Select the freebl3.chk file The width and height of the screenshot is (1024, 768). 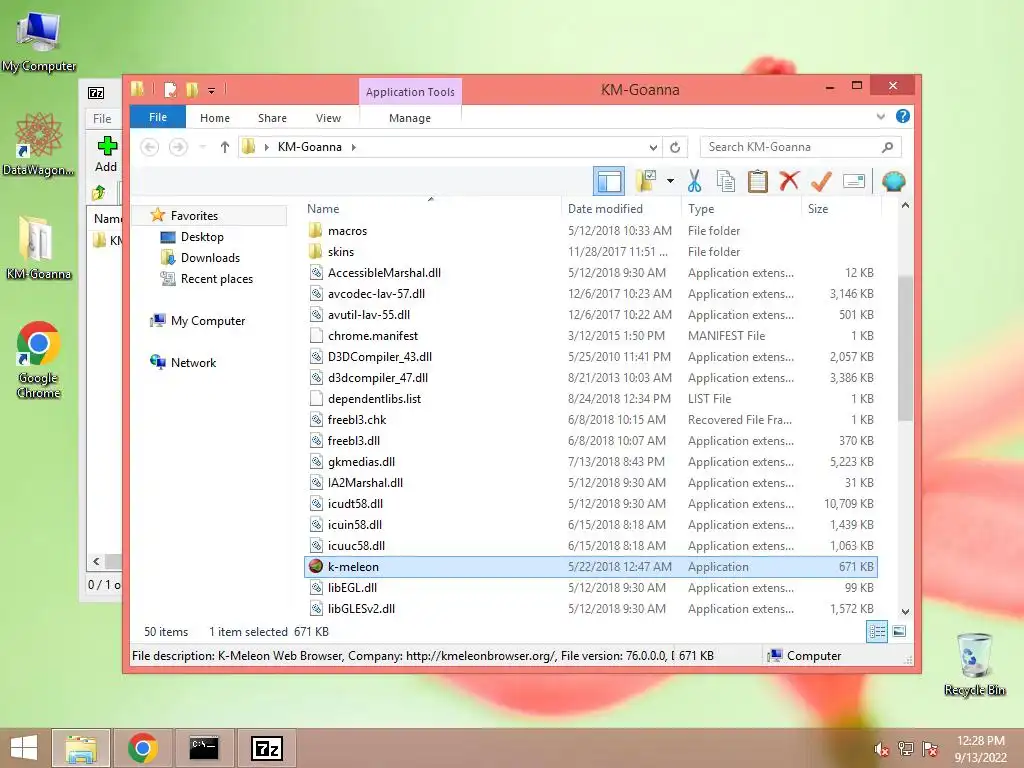coord(590,419)
